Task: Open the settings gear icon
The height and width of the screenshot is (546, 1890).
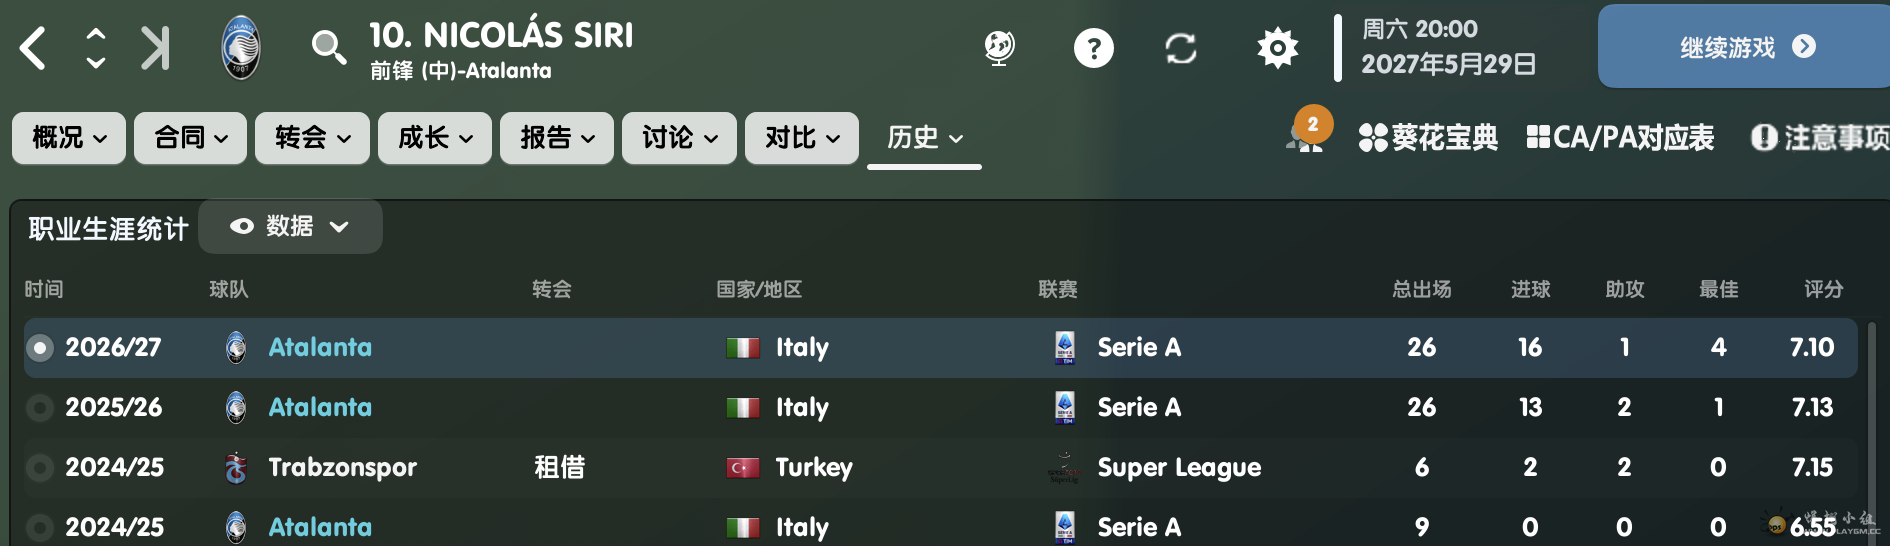Action: pos(1277,47)
